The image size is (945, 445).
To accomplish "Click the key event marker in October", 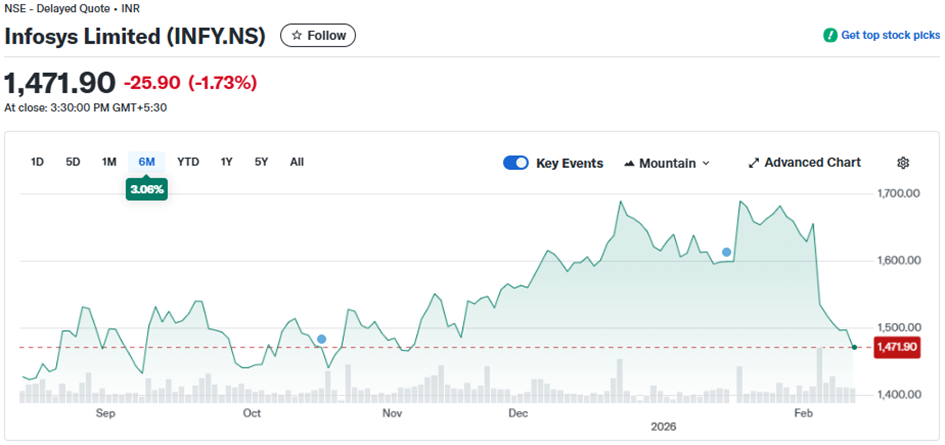I will pos(321,339).
